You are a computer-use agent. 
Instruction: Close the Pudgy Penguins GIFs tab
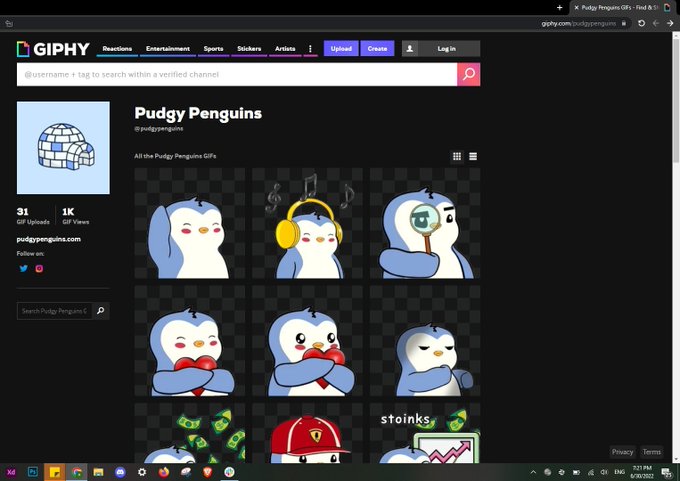[576, 7]
